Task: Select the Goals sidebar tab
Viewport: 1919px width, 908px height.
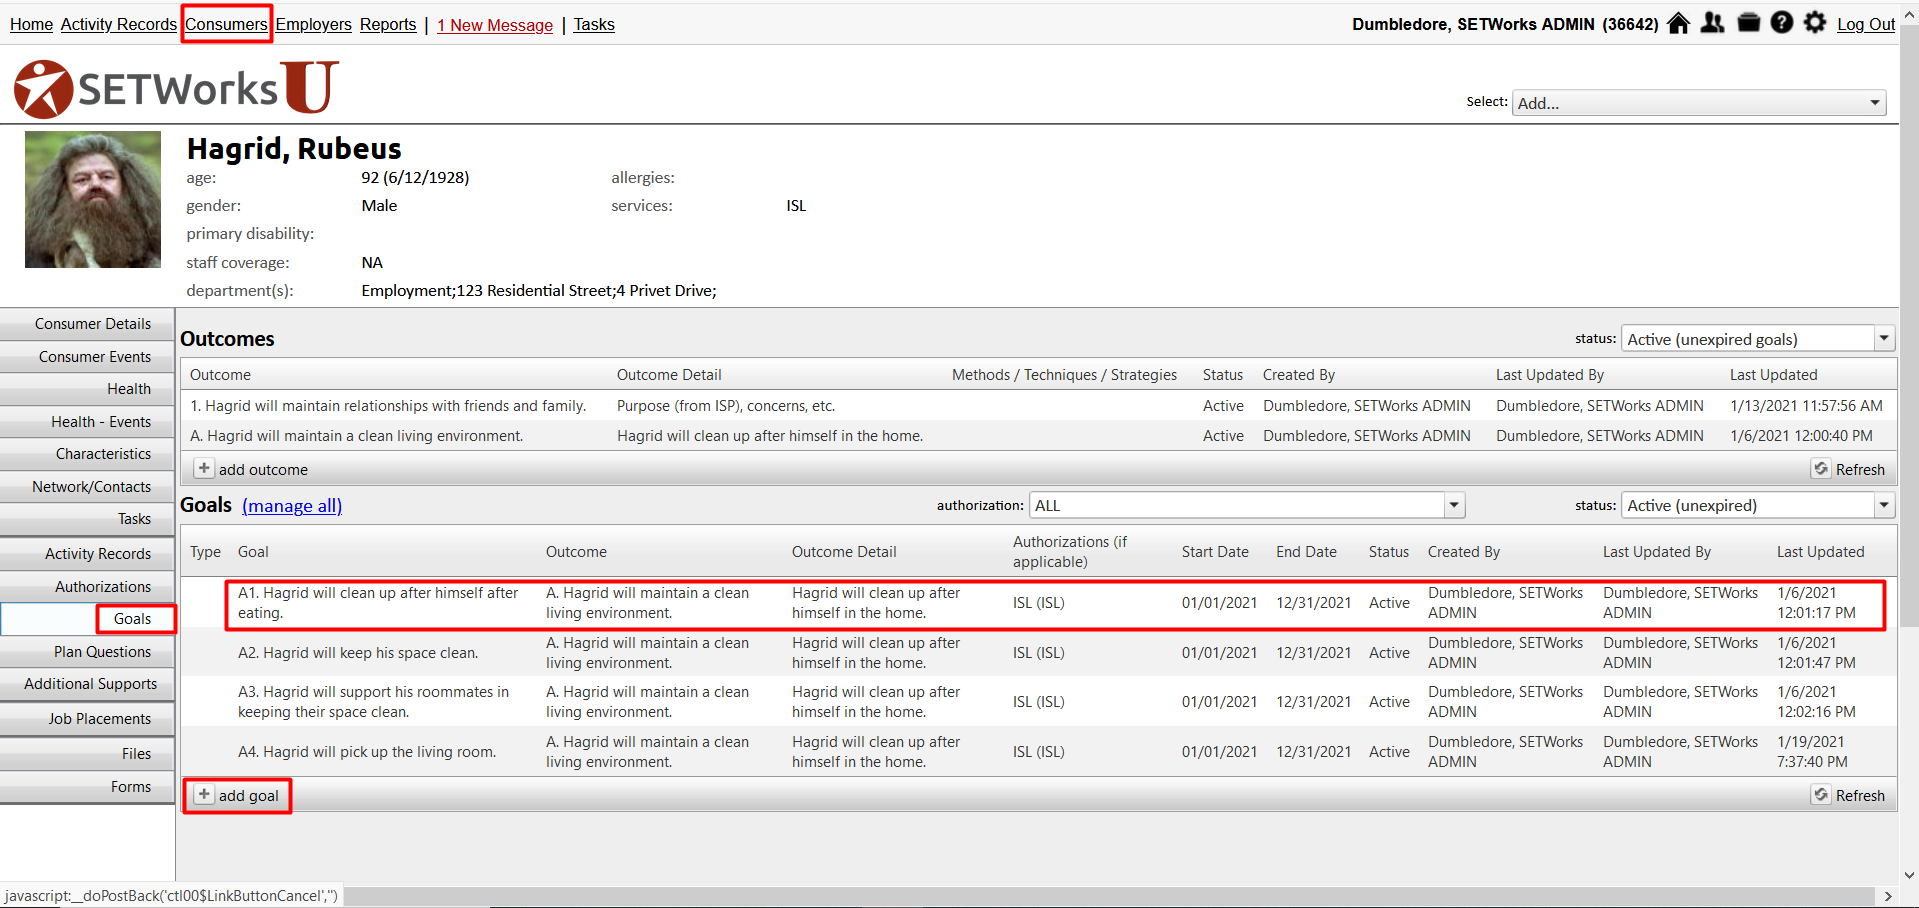Action: [87, 619]
